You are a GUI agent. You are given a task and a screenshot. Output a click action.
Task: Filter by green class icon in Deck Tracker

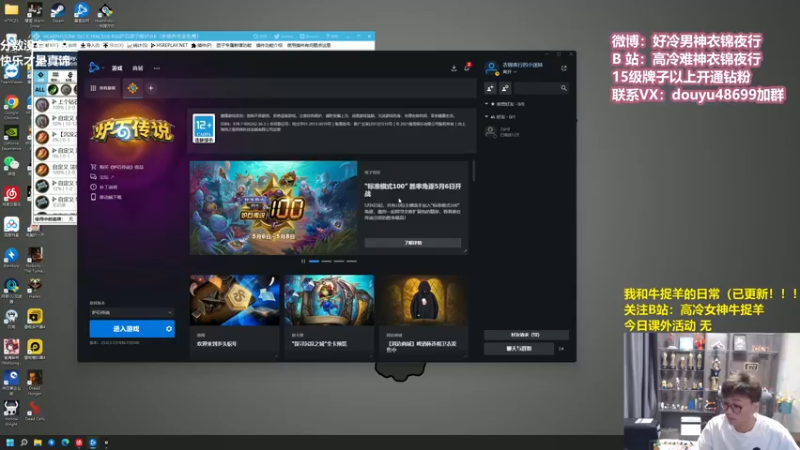[x=53, y=89]
